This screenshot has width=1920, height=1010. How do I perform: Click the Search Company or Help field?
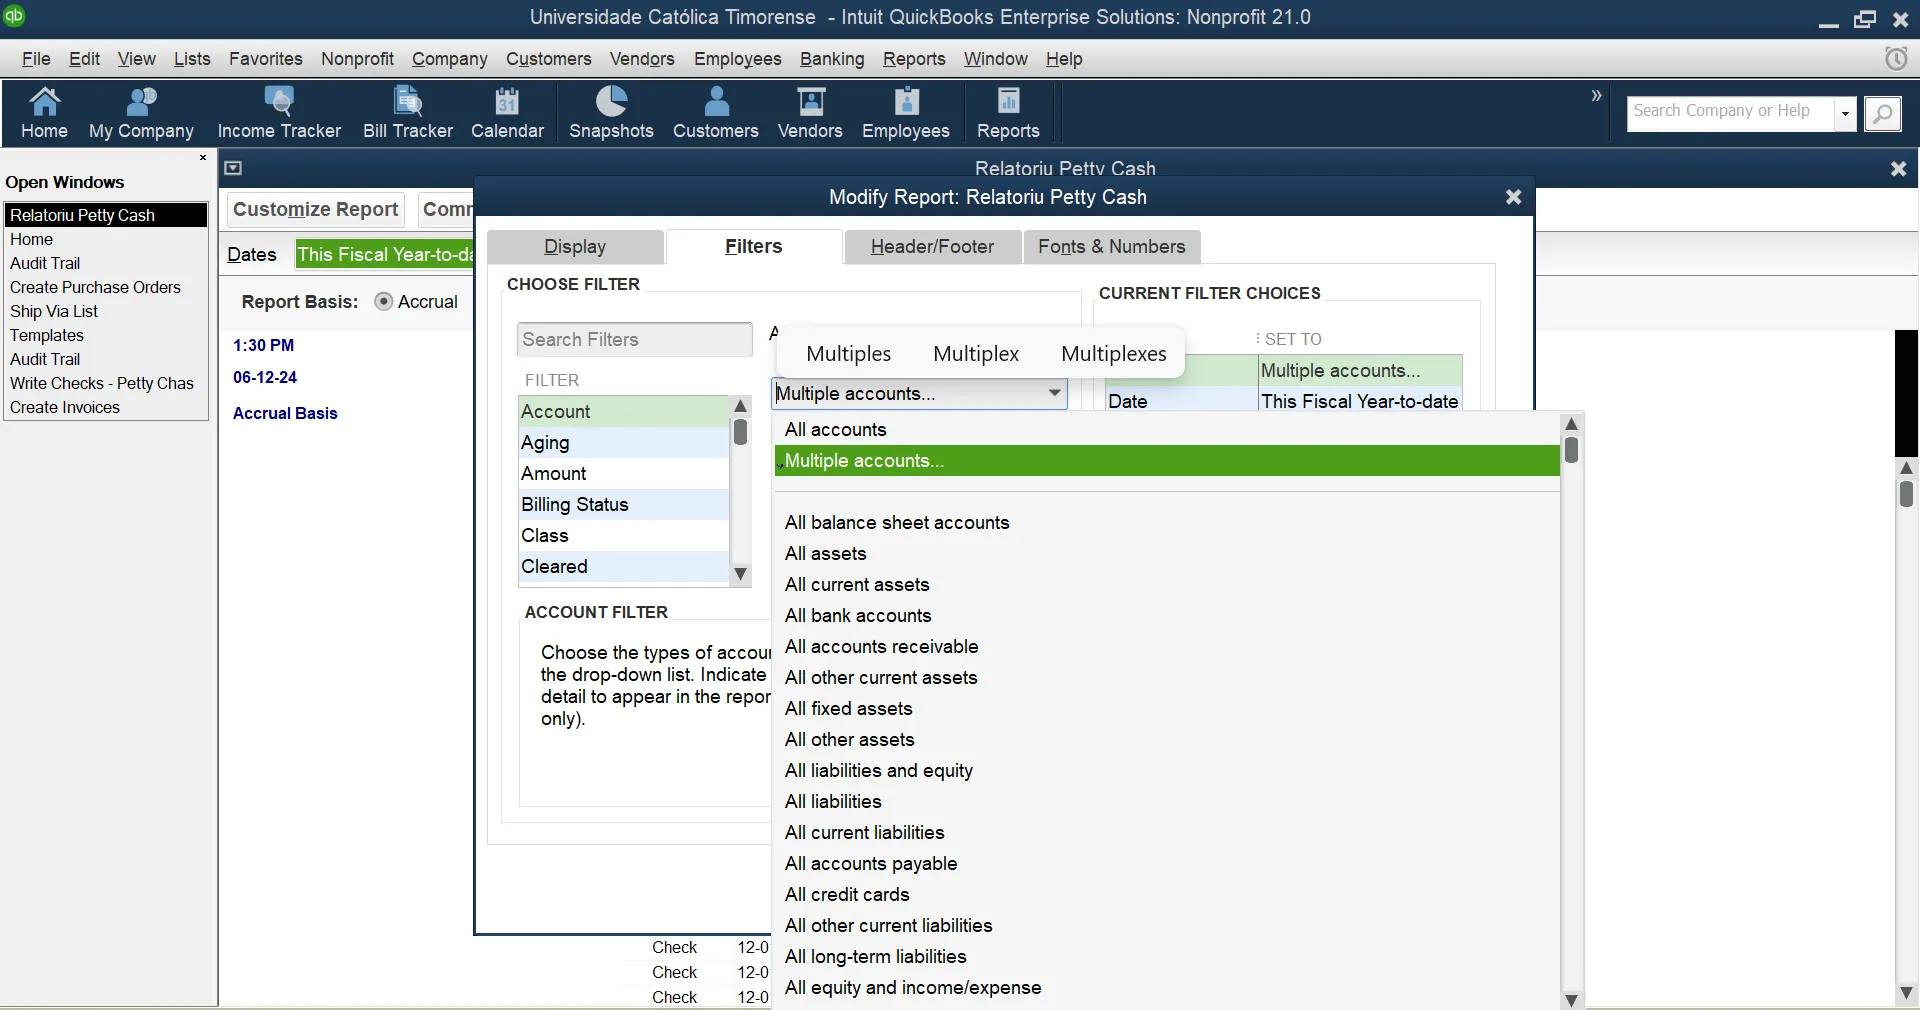point(1732,112)
